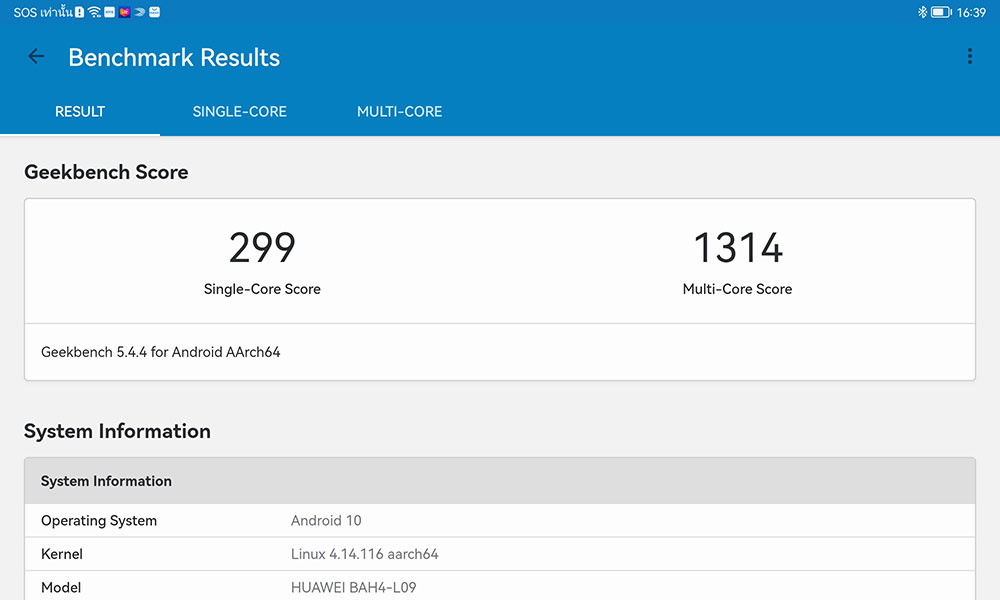Tap the Bluetooth status icon
Viewport: 1000px width, 600px height.
point(922,12)
